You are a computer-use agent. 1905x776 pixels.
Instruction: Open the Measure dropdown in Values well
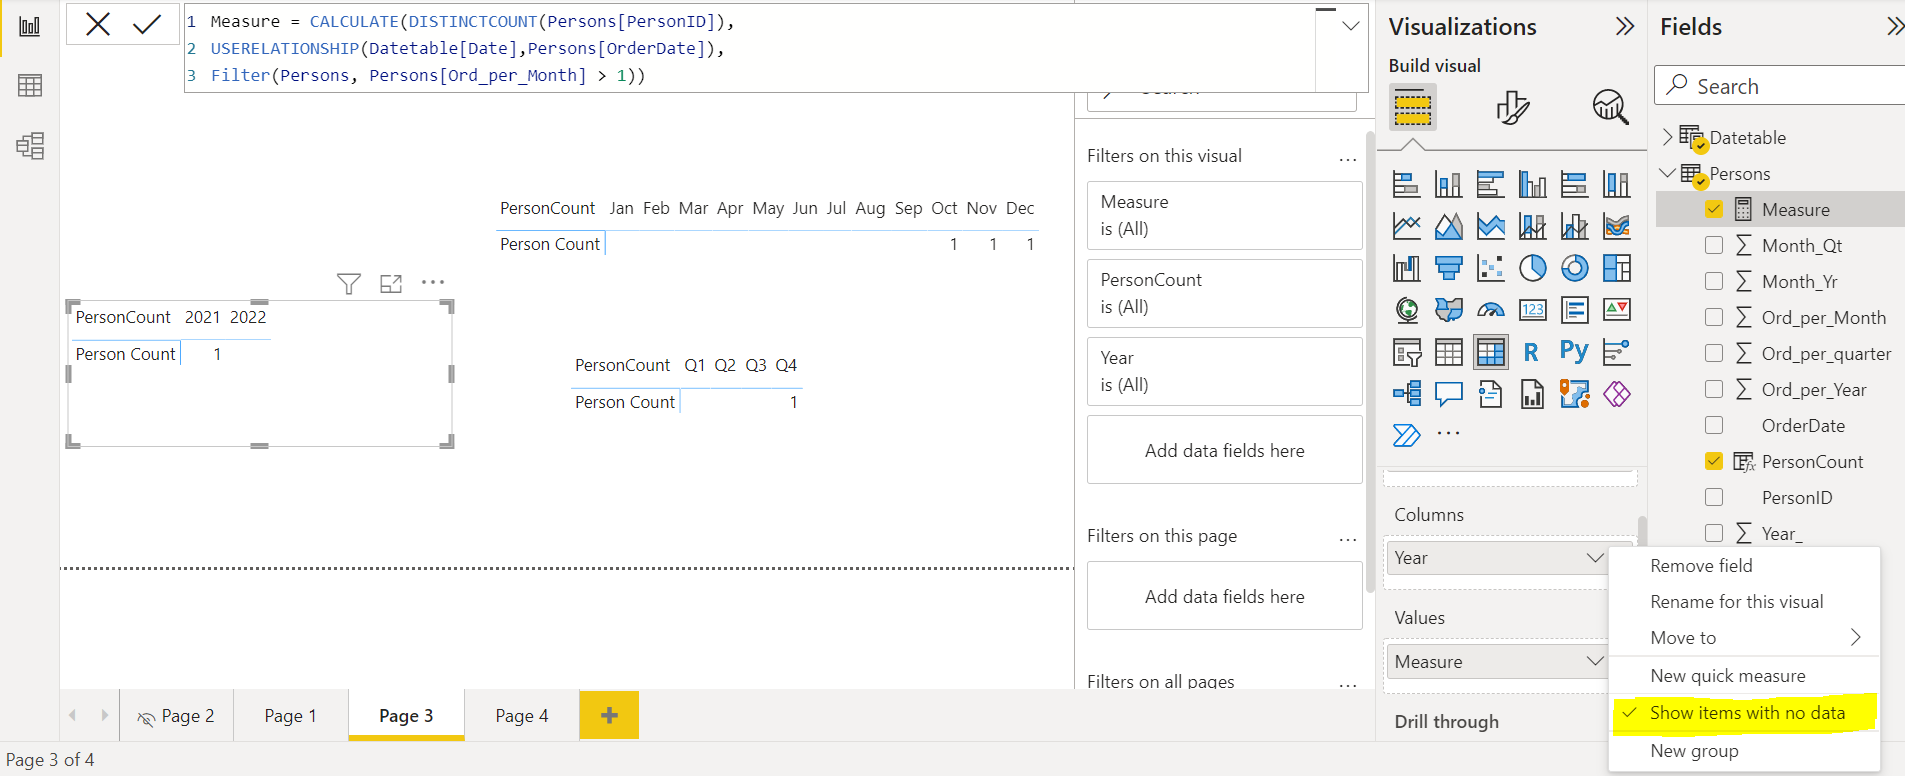click(1595, 661)
